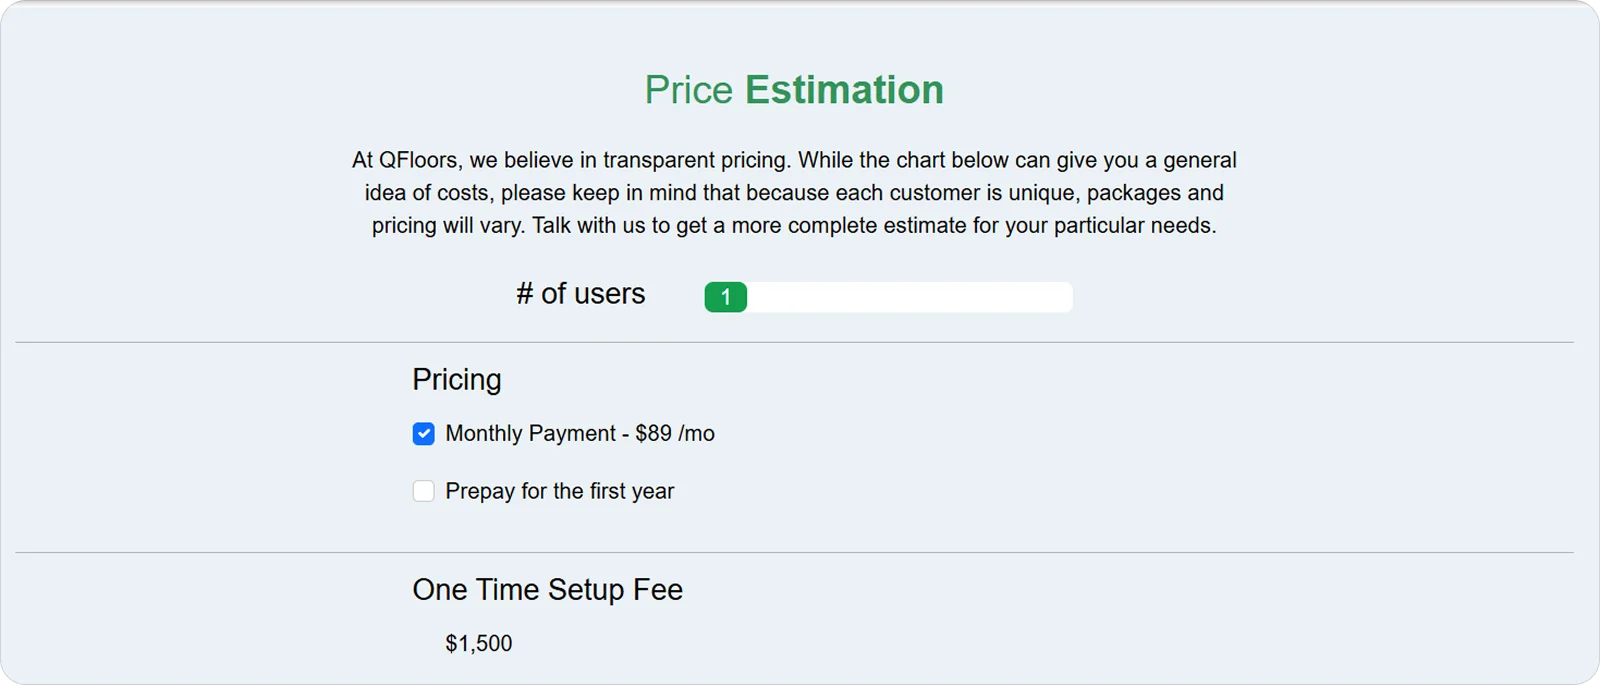Click the Price Estimation heading
The height and width of the screenshot is (685, 1600).
(x=795, y=90)
